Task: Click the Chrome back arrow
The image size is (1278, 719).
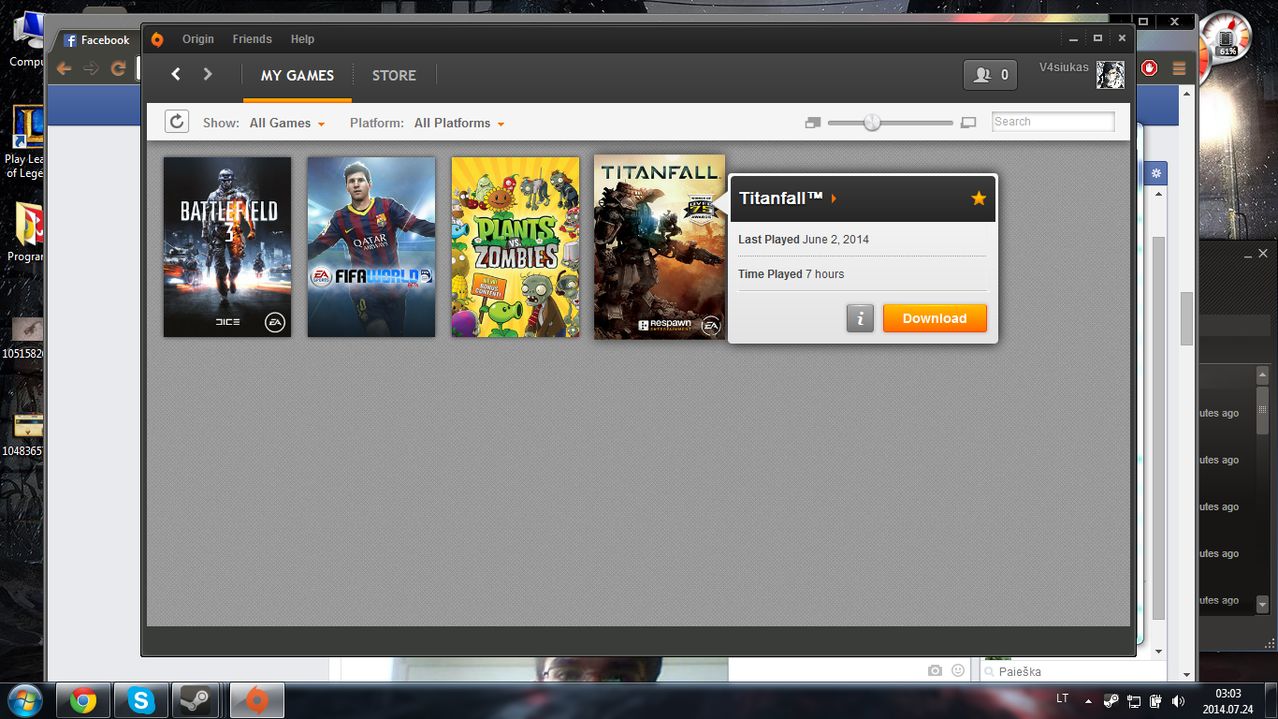Action: pos(64,68)
